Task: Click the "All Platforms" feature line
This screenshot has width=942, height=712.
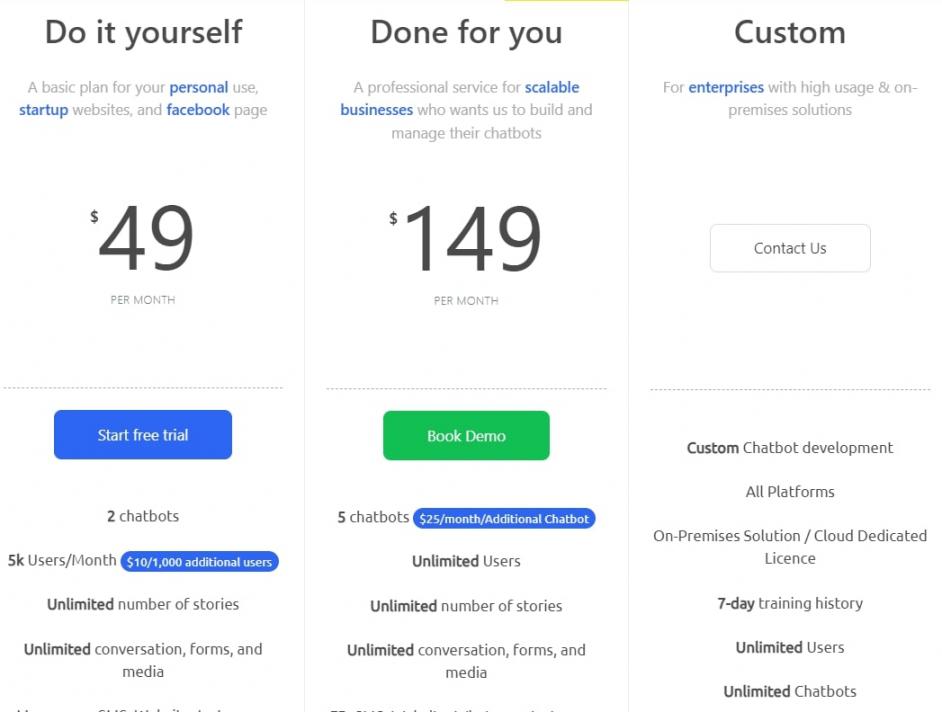Action: tap(790, 492)
